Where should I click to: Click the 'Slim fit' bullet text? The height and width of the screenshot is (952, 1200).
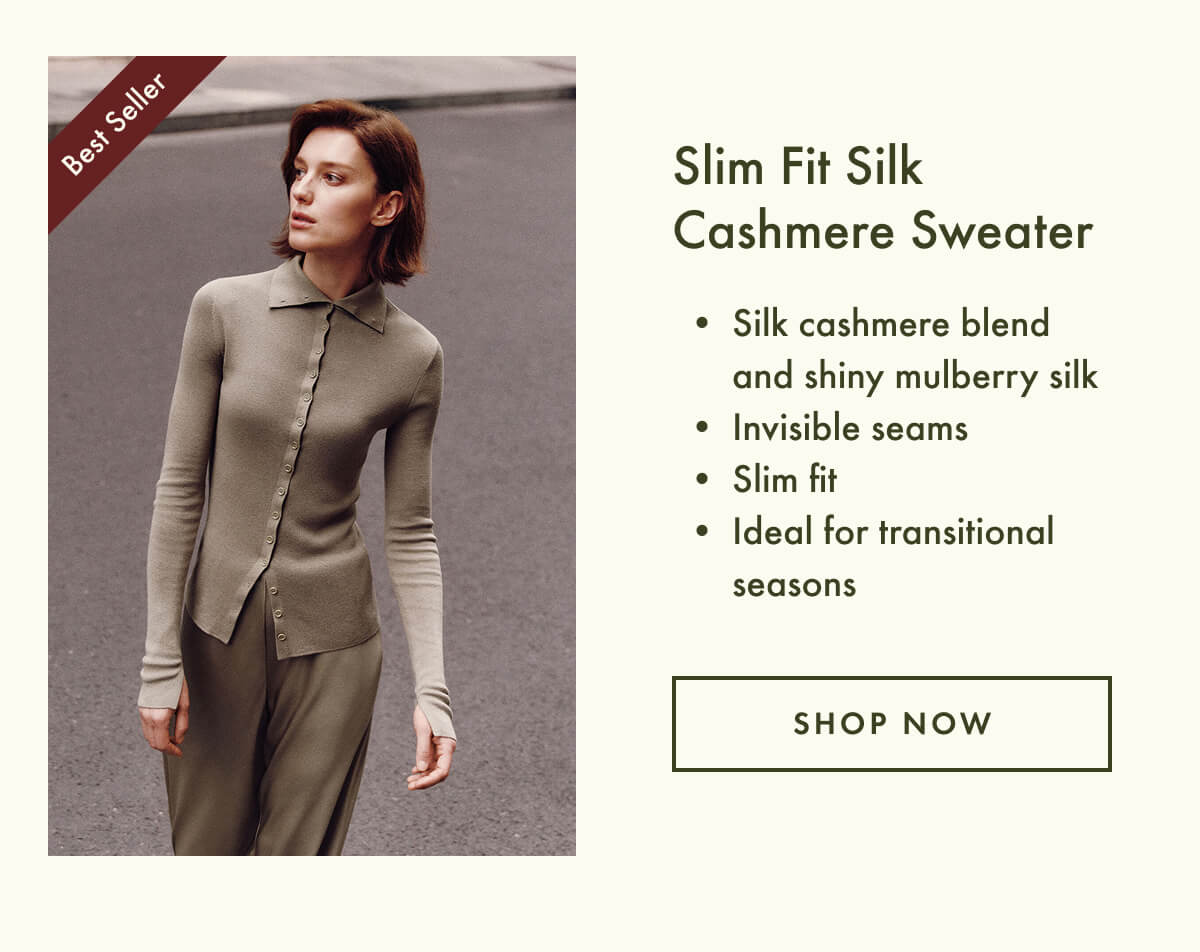(x=785, y=480)
